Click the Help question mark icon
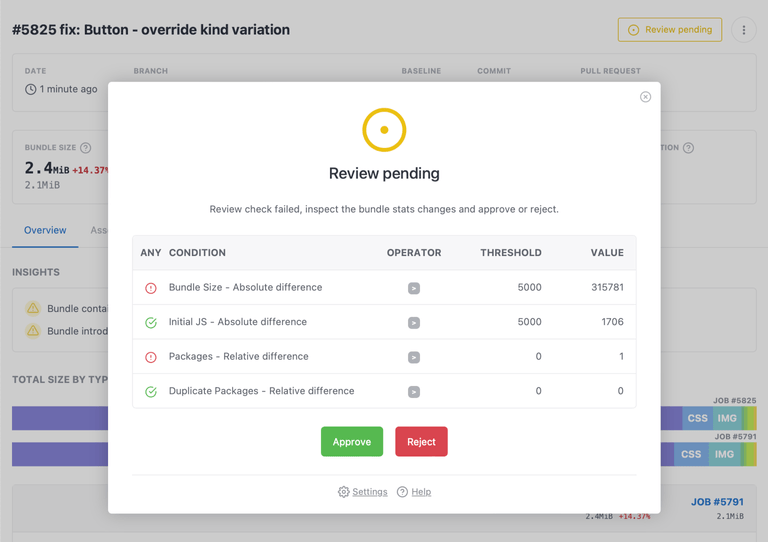 coord(402,492)
